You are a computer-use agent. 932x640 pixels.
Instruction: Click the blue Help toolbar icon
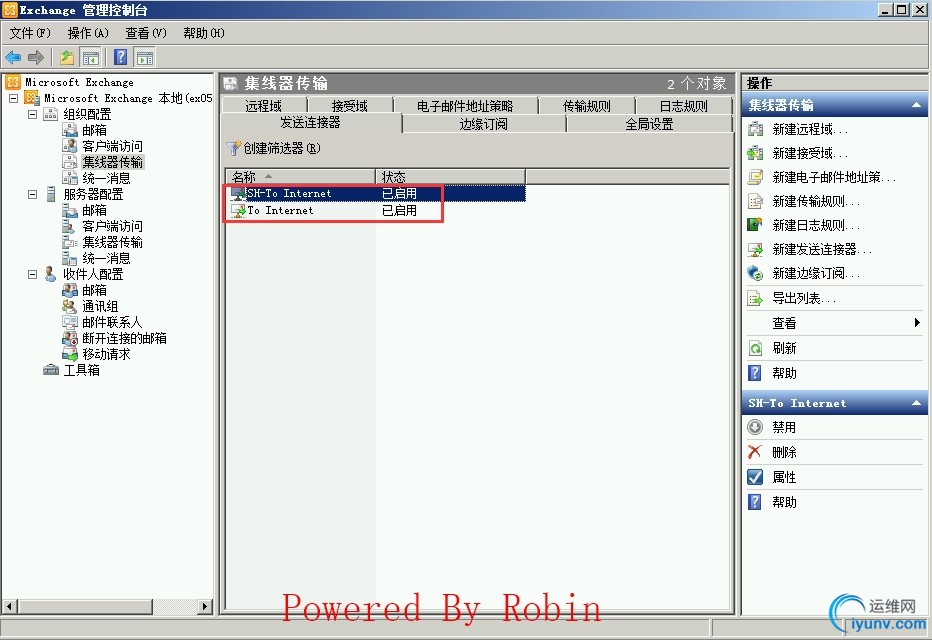click(x=121, y=58)
